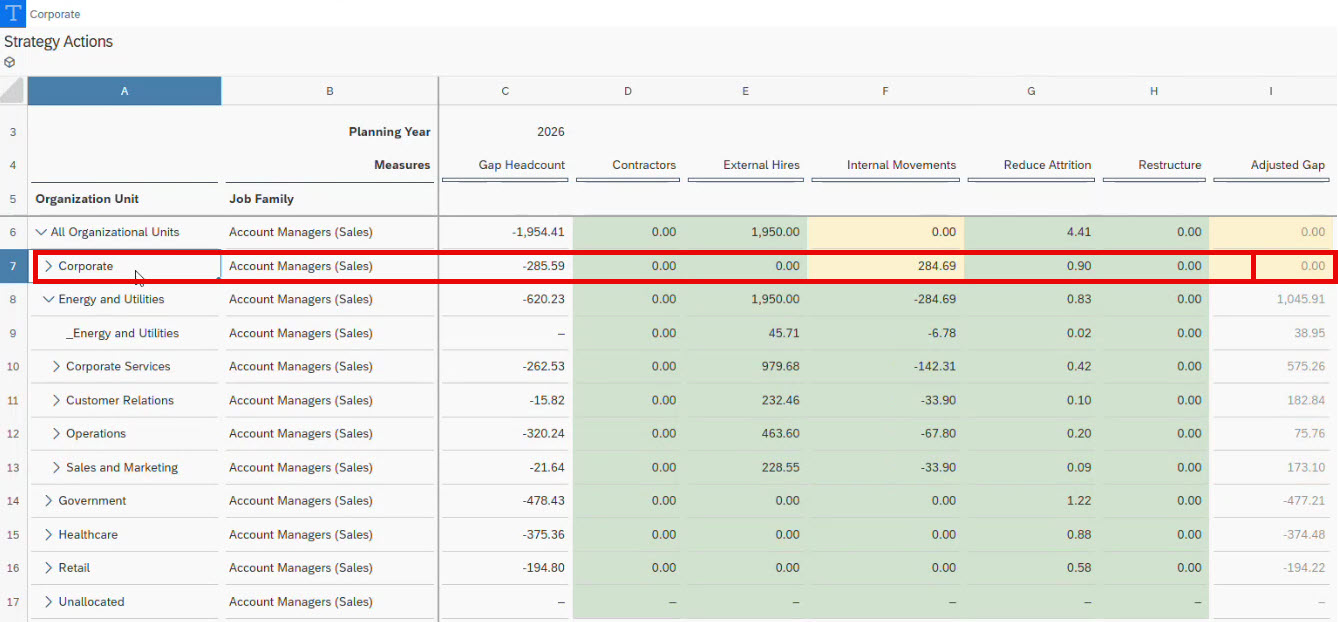Select the _Energy and Utilities leaf item

click(x=122, y=333)
